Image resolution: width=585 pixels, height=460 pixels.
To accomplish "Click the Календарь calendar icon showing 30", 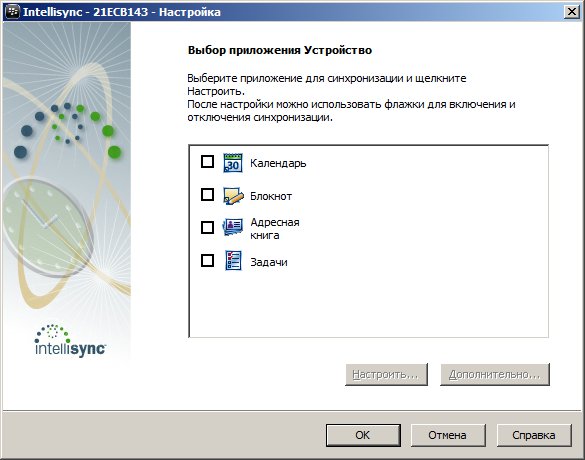I will pos(233,163).
